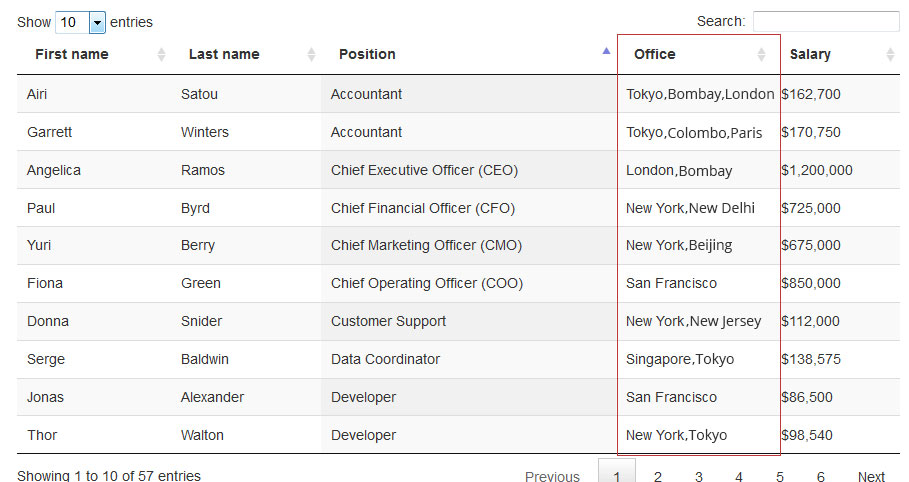Select the Angelica Ramos CEO position cell
Viewport: 909px width, 482px height.
coord(424,170)
